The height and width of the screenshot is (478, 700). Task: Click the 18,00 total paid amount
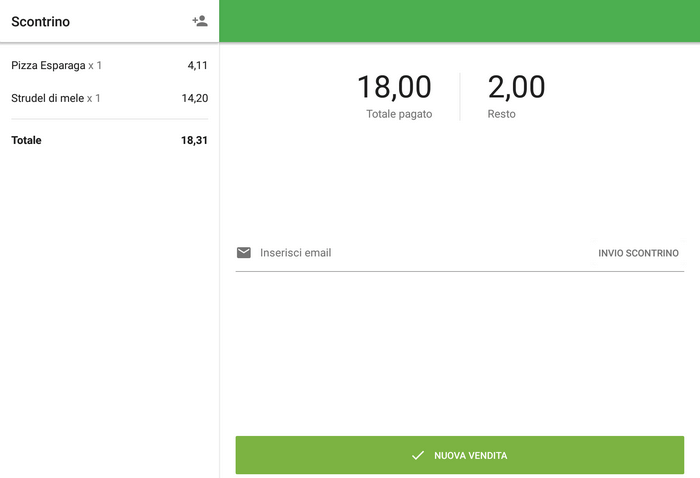[394, 87]
